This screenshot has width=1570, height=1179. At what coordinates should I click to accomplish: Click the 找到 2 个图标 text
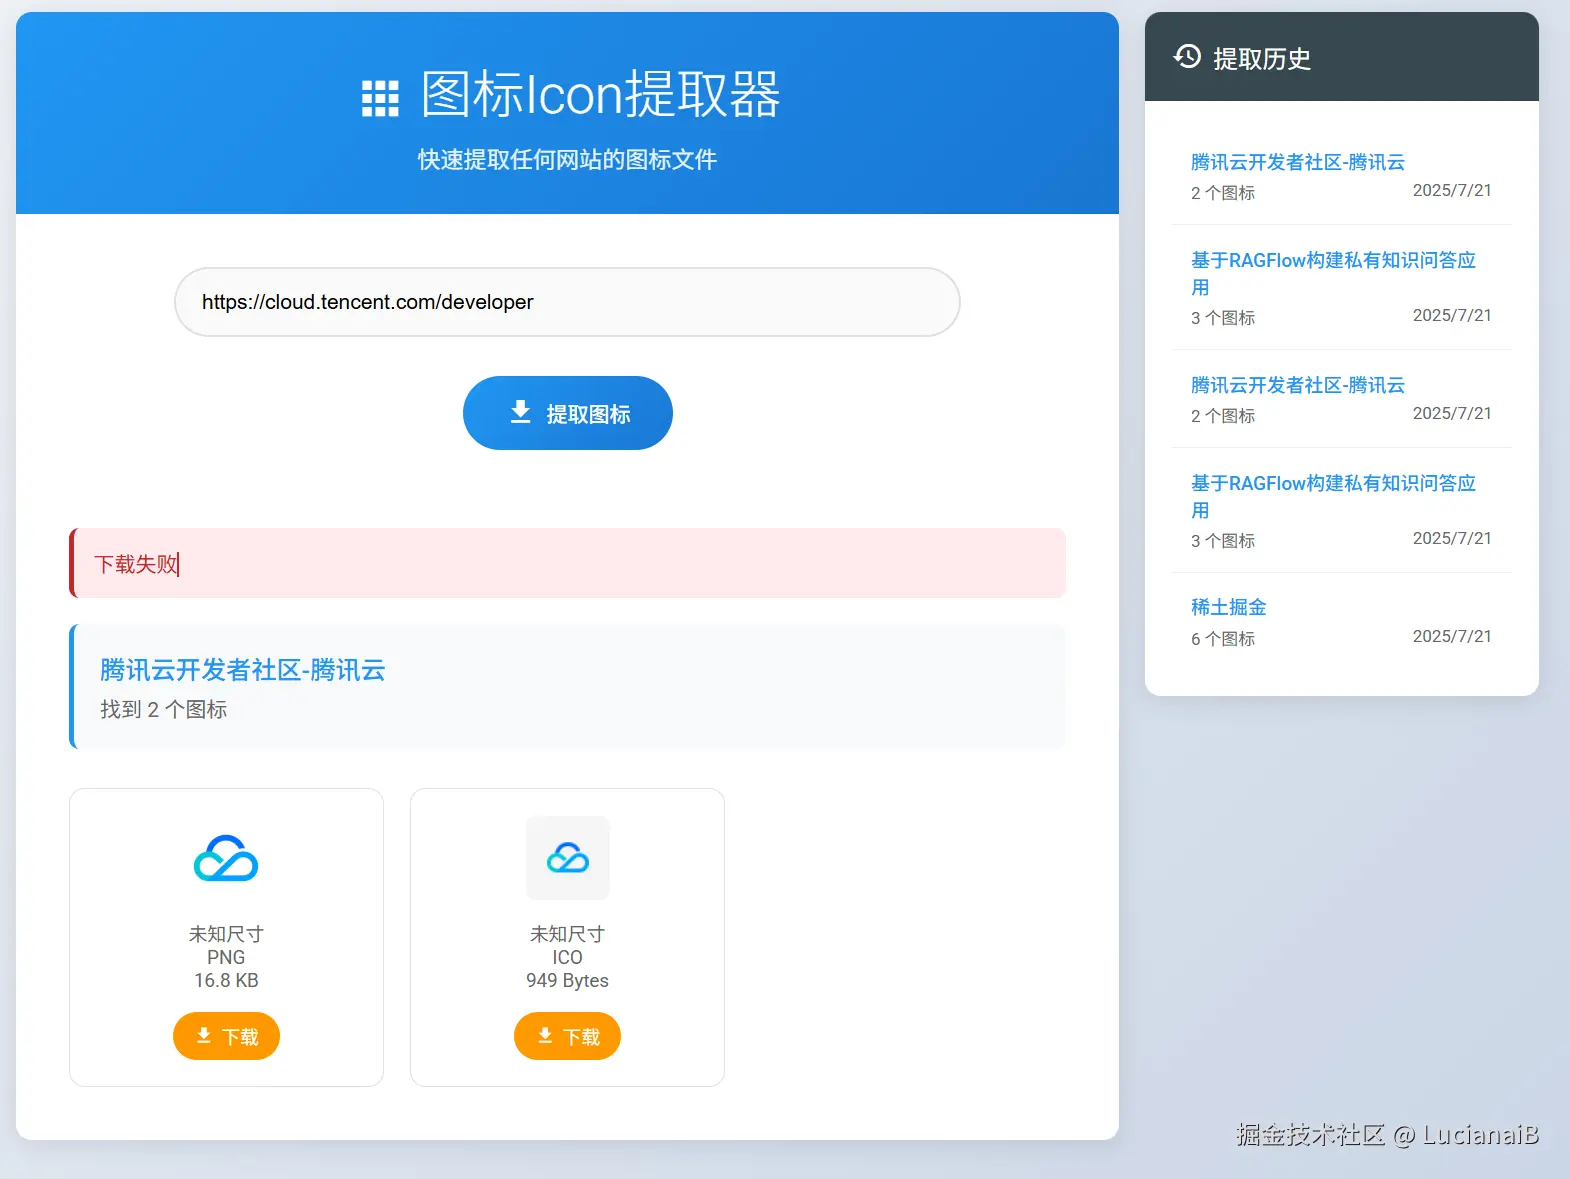pos(164,709)
